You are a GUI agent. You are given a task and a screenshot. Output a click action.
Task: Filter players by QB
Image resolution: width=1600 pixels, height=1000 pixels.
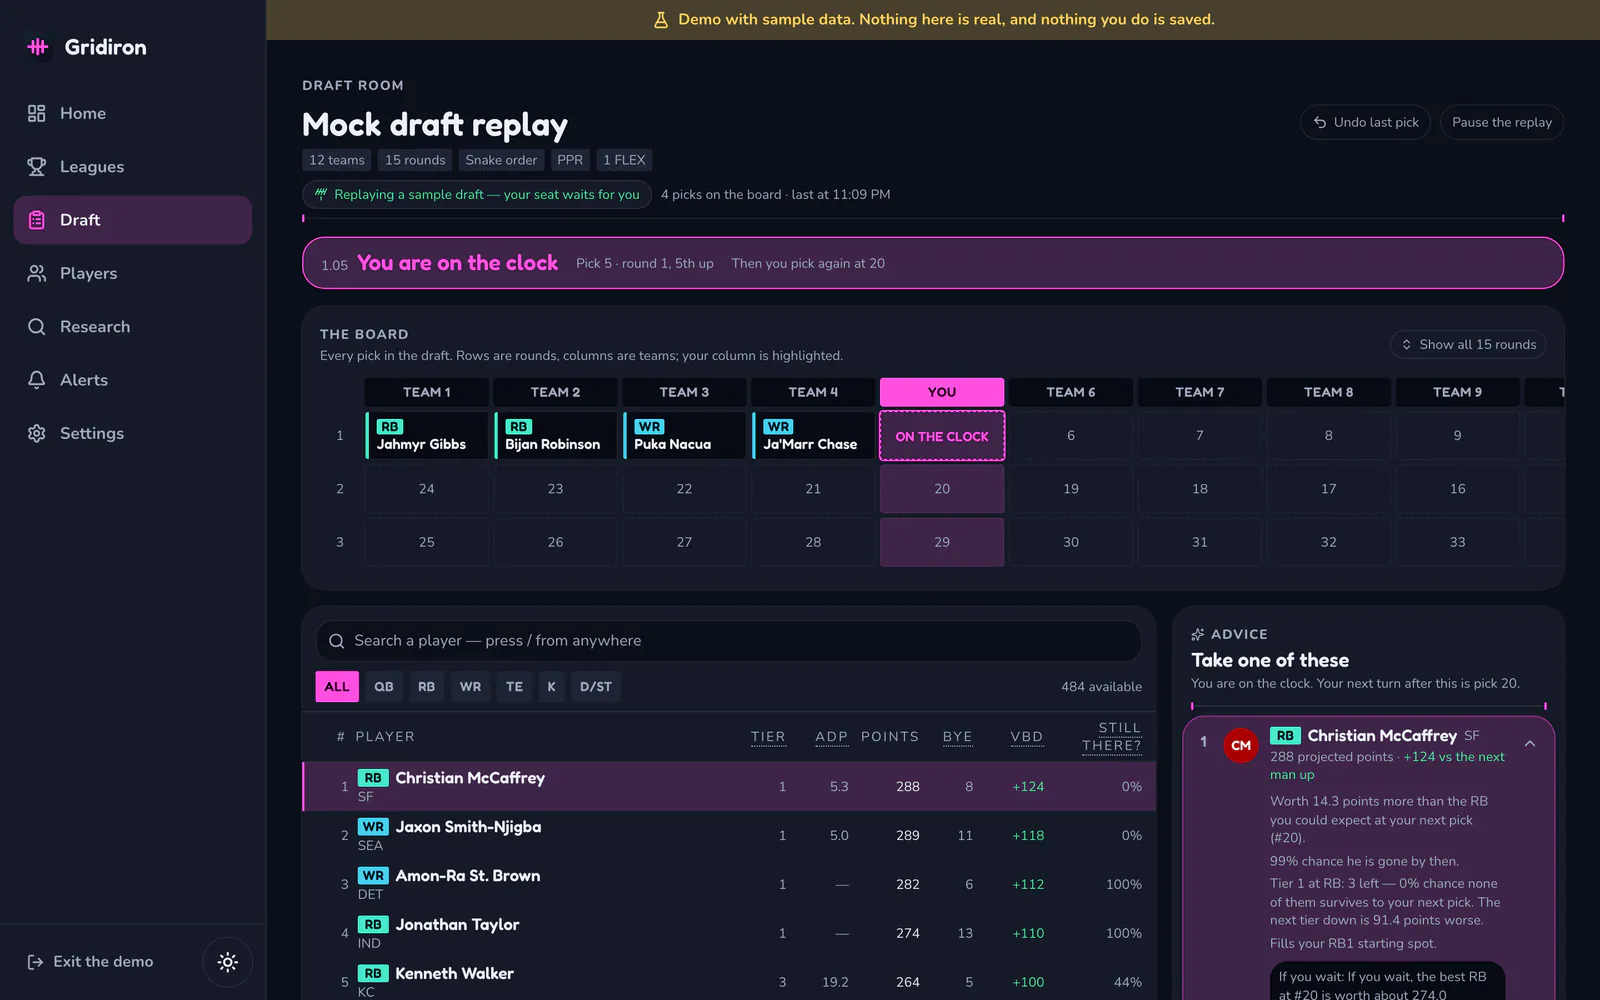click(x=384, y=687)
